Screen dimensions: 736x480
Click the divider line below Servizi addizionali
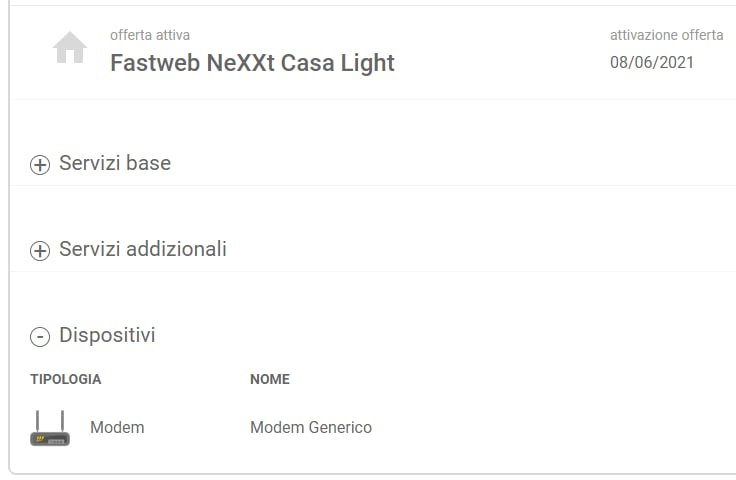coord(372,272)
